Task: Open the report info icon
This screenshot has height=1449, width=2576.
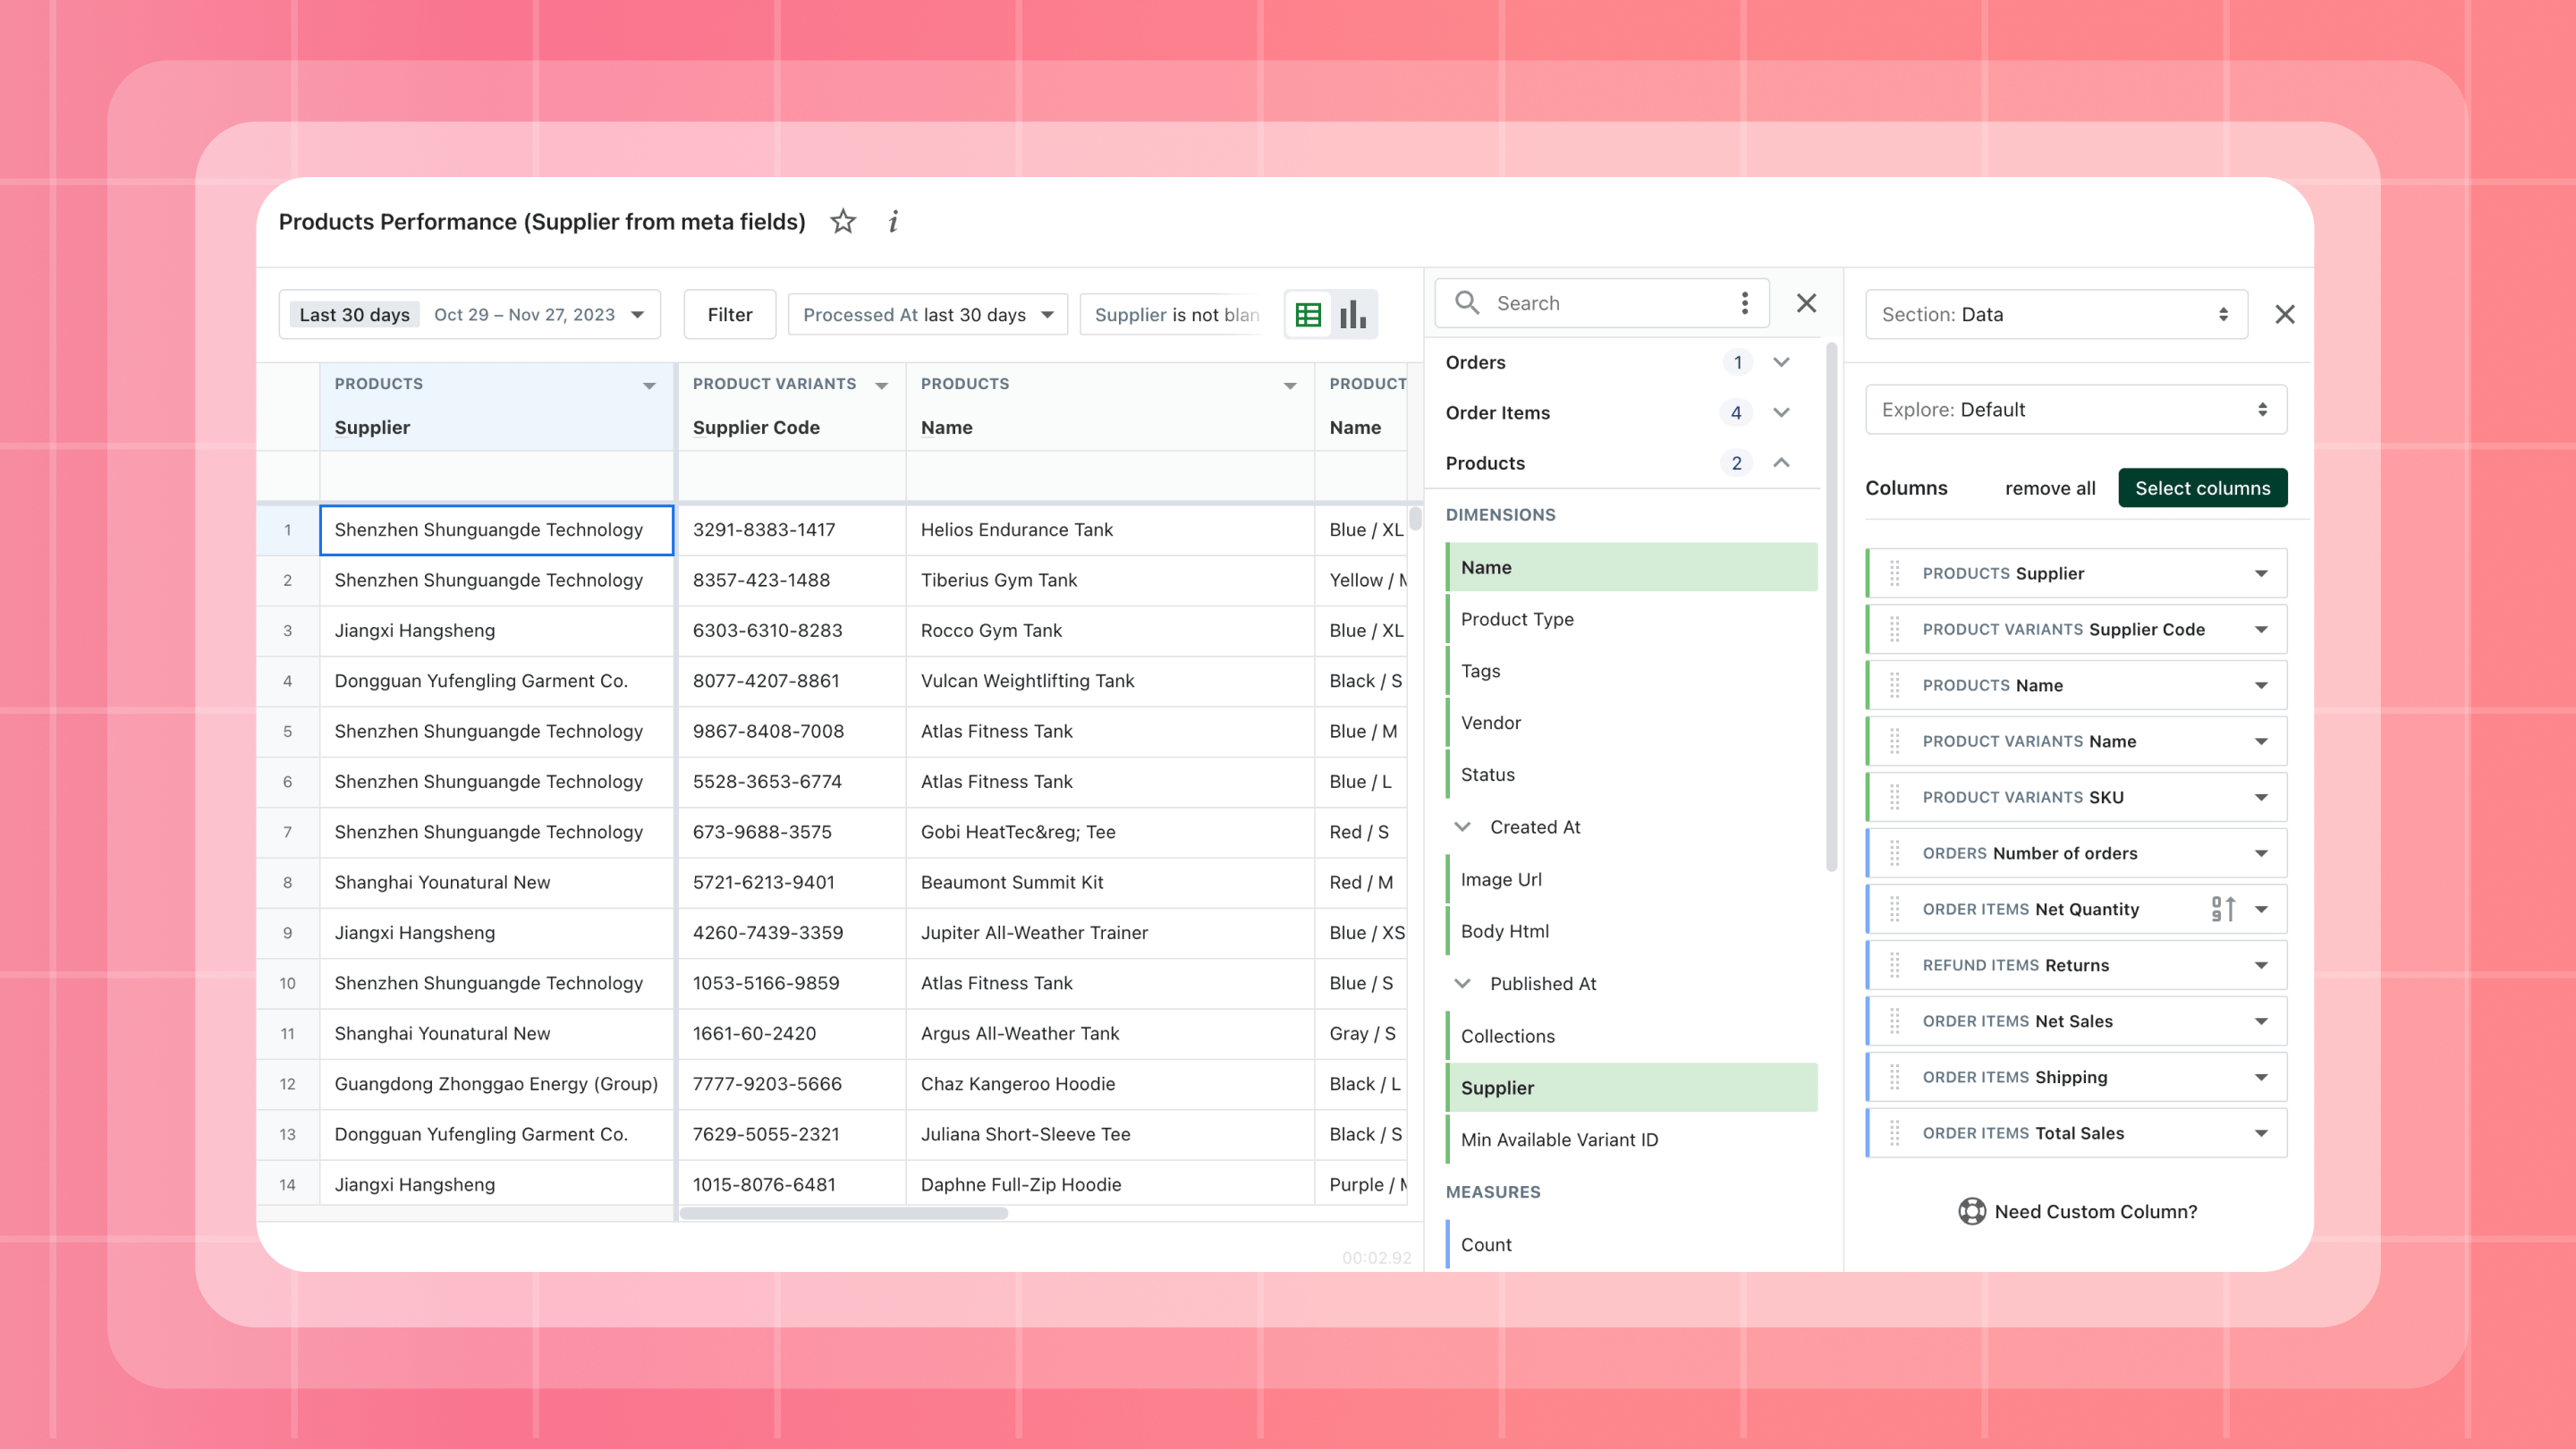Action: pyautogui.click(x=893, y=221)
